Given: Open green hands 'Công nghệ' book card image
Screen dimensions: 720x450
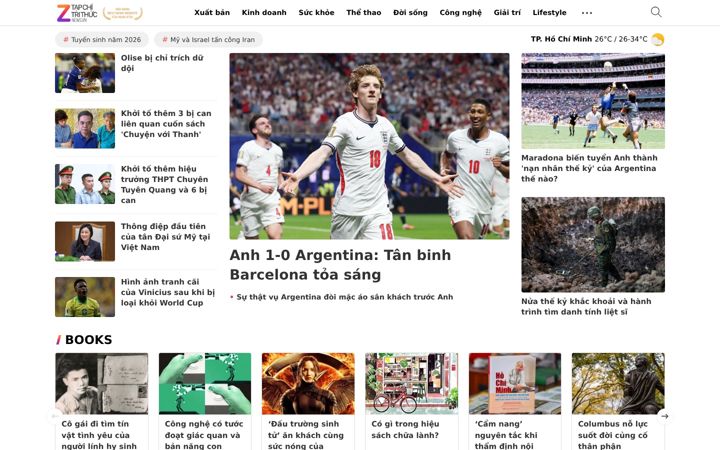Looking at the screenshot, I should tap(205, 383).
